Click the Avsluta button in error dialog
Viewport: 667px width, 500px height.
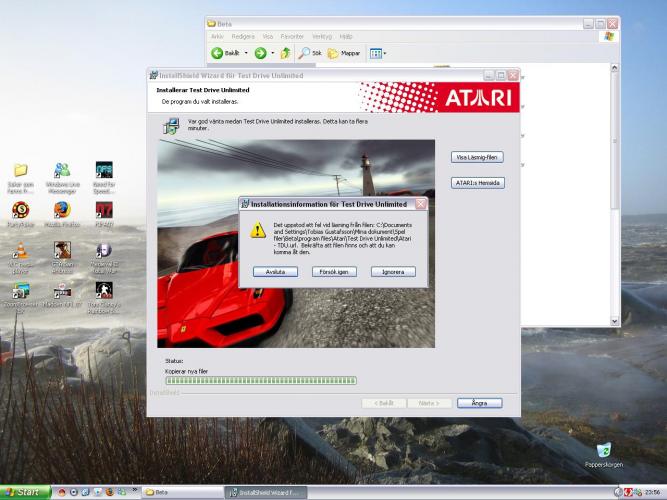tap(275, 271)
